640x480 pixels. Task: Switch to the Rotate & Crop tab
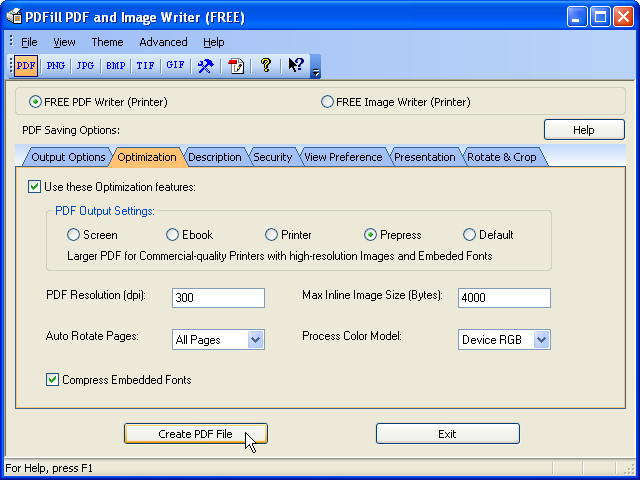click(x=502, y=158)
